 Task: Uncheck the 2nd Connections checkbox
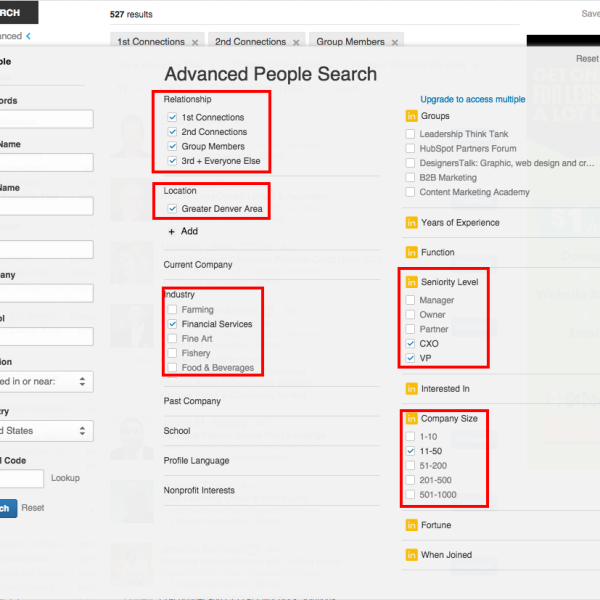pyautogui.click(x=173, y=132)
